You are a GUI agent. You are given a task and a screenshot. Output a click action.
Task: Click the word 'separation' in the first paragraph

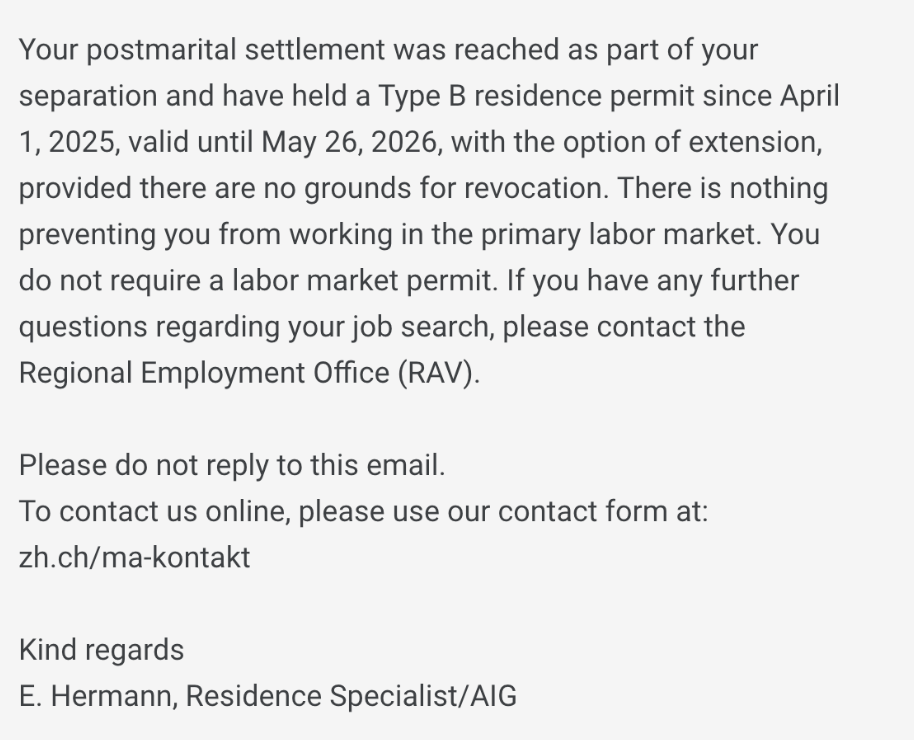pos(88,96)
